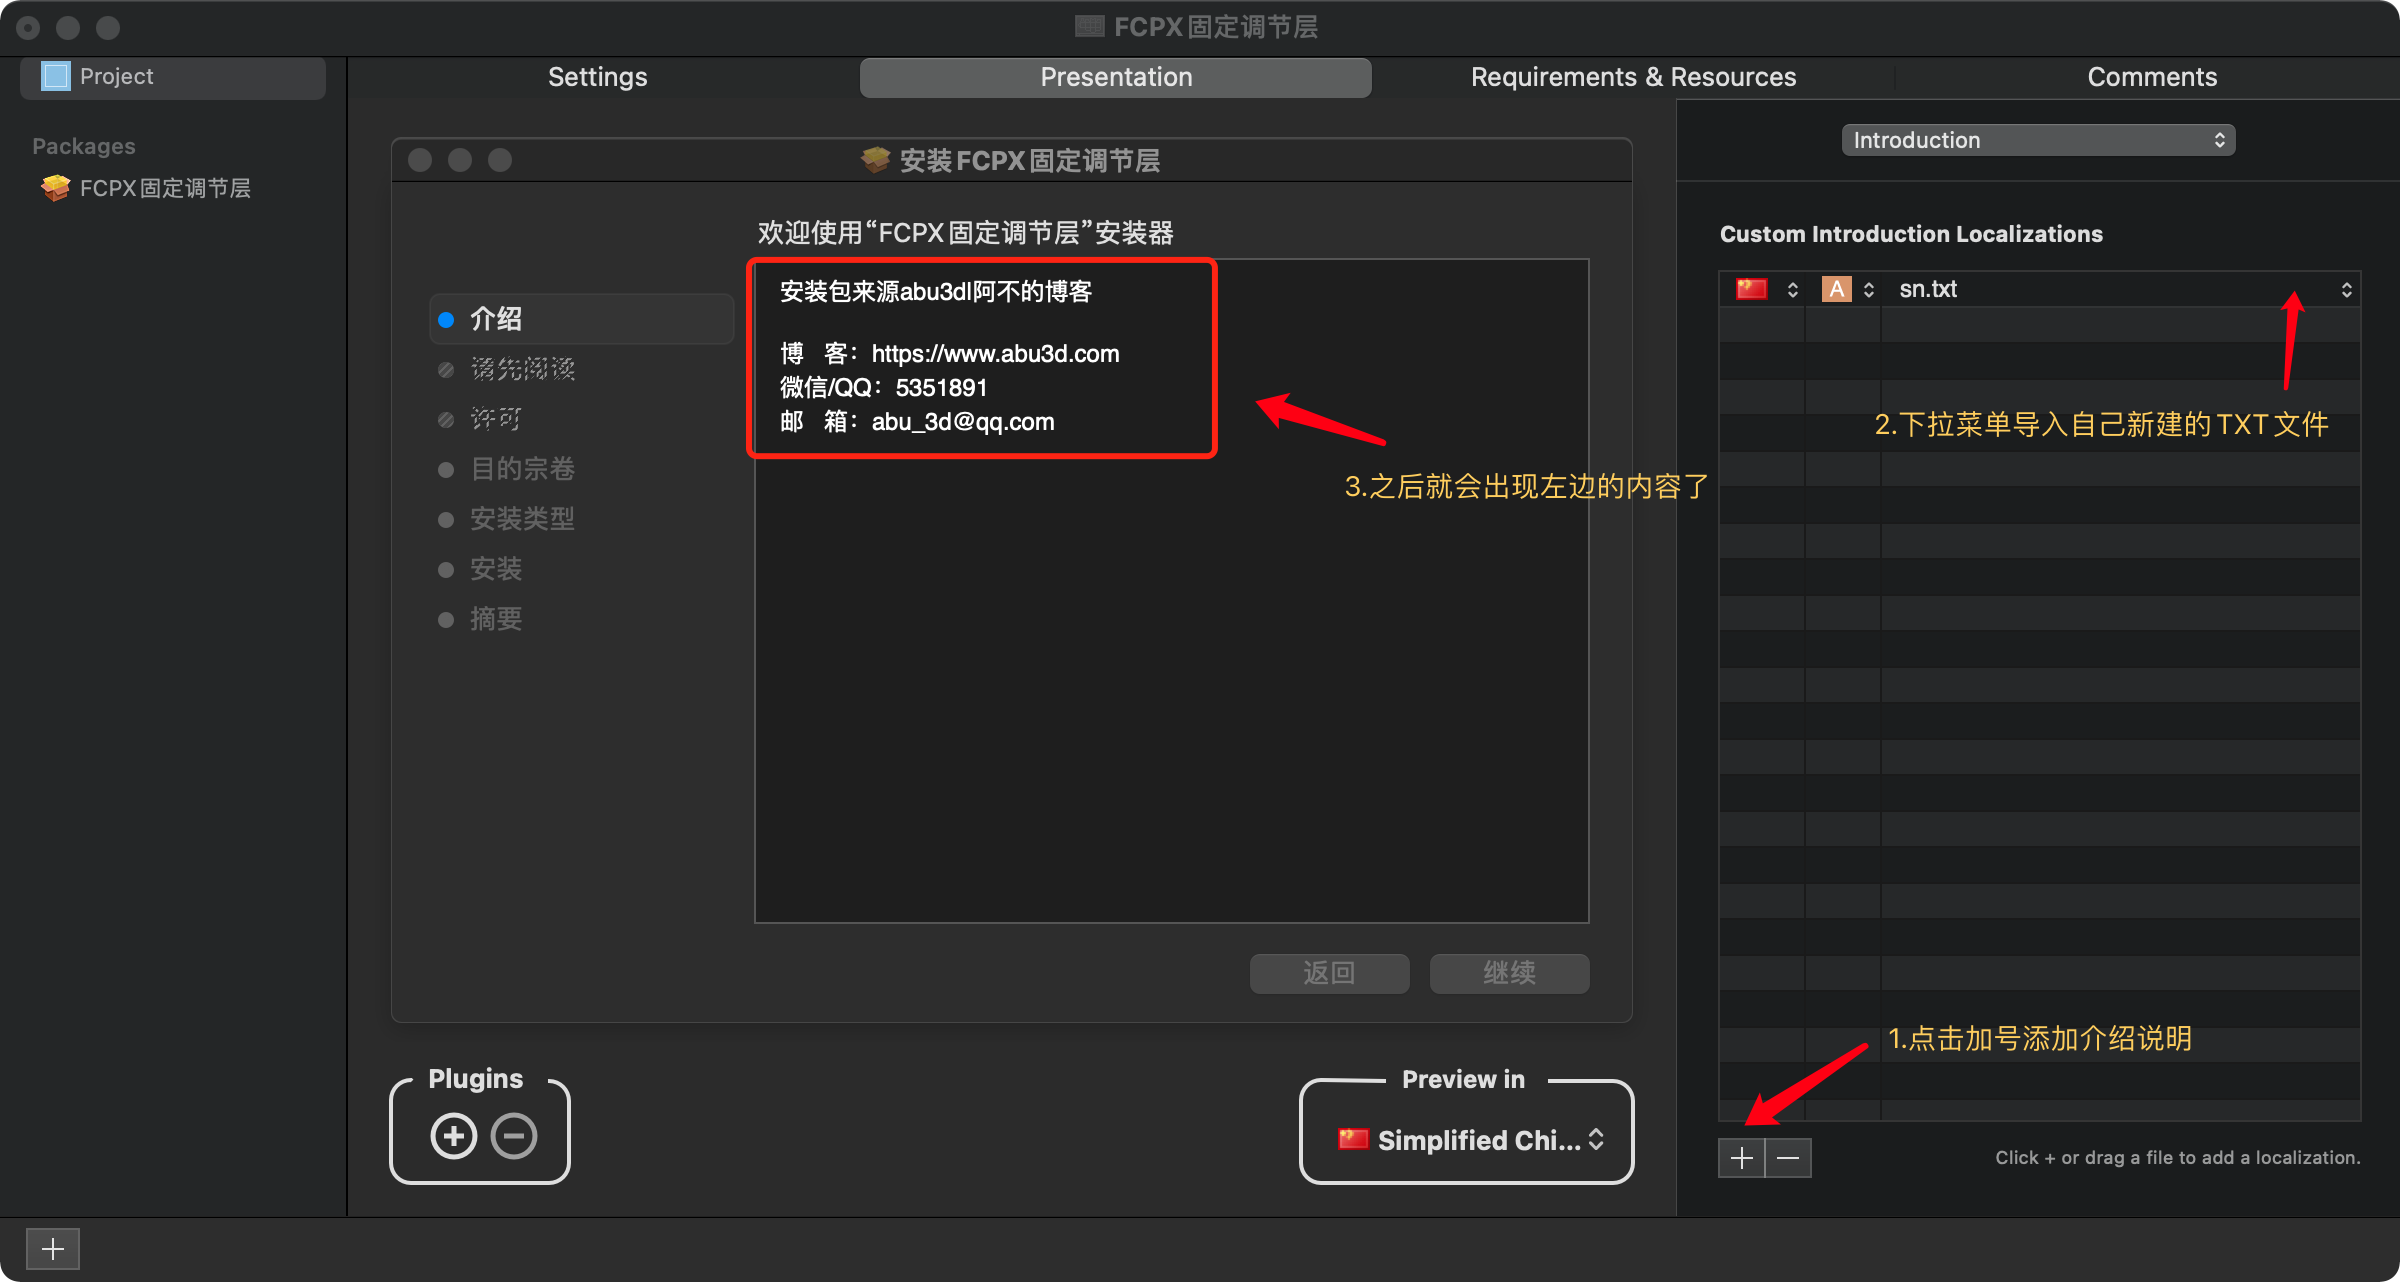Open the Introduction step dropdown
The image size is (2400, 1282).
[x=2038, y=140]
